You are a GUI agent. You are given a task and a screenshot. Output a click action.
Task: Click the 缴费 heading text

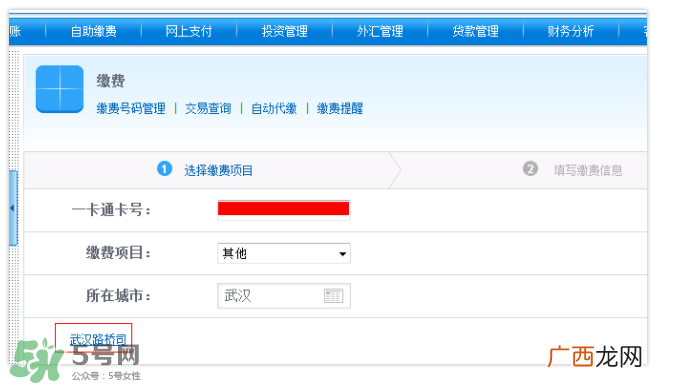pyautogui.click(x=111, y=81)
